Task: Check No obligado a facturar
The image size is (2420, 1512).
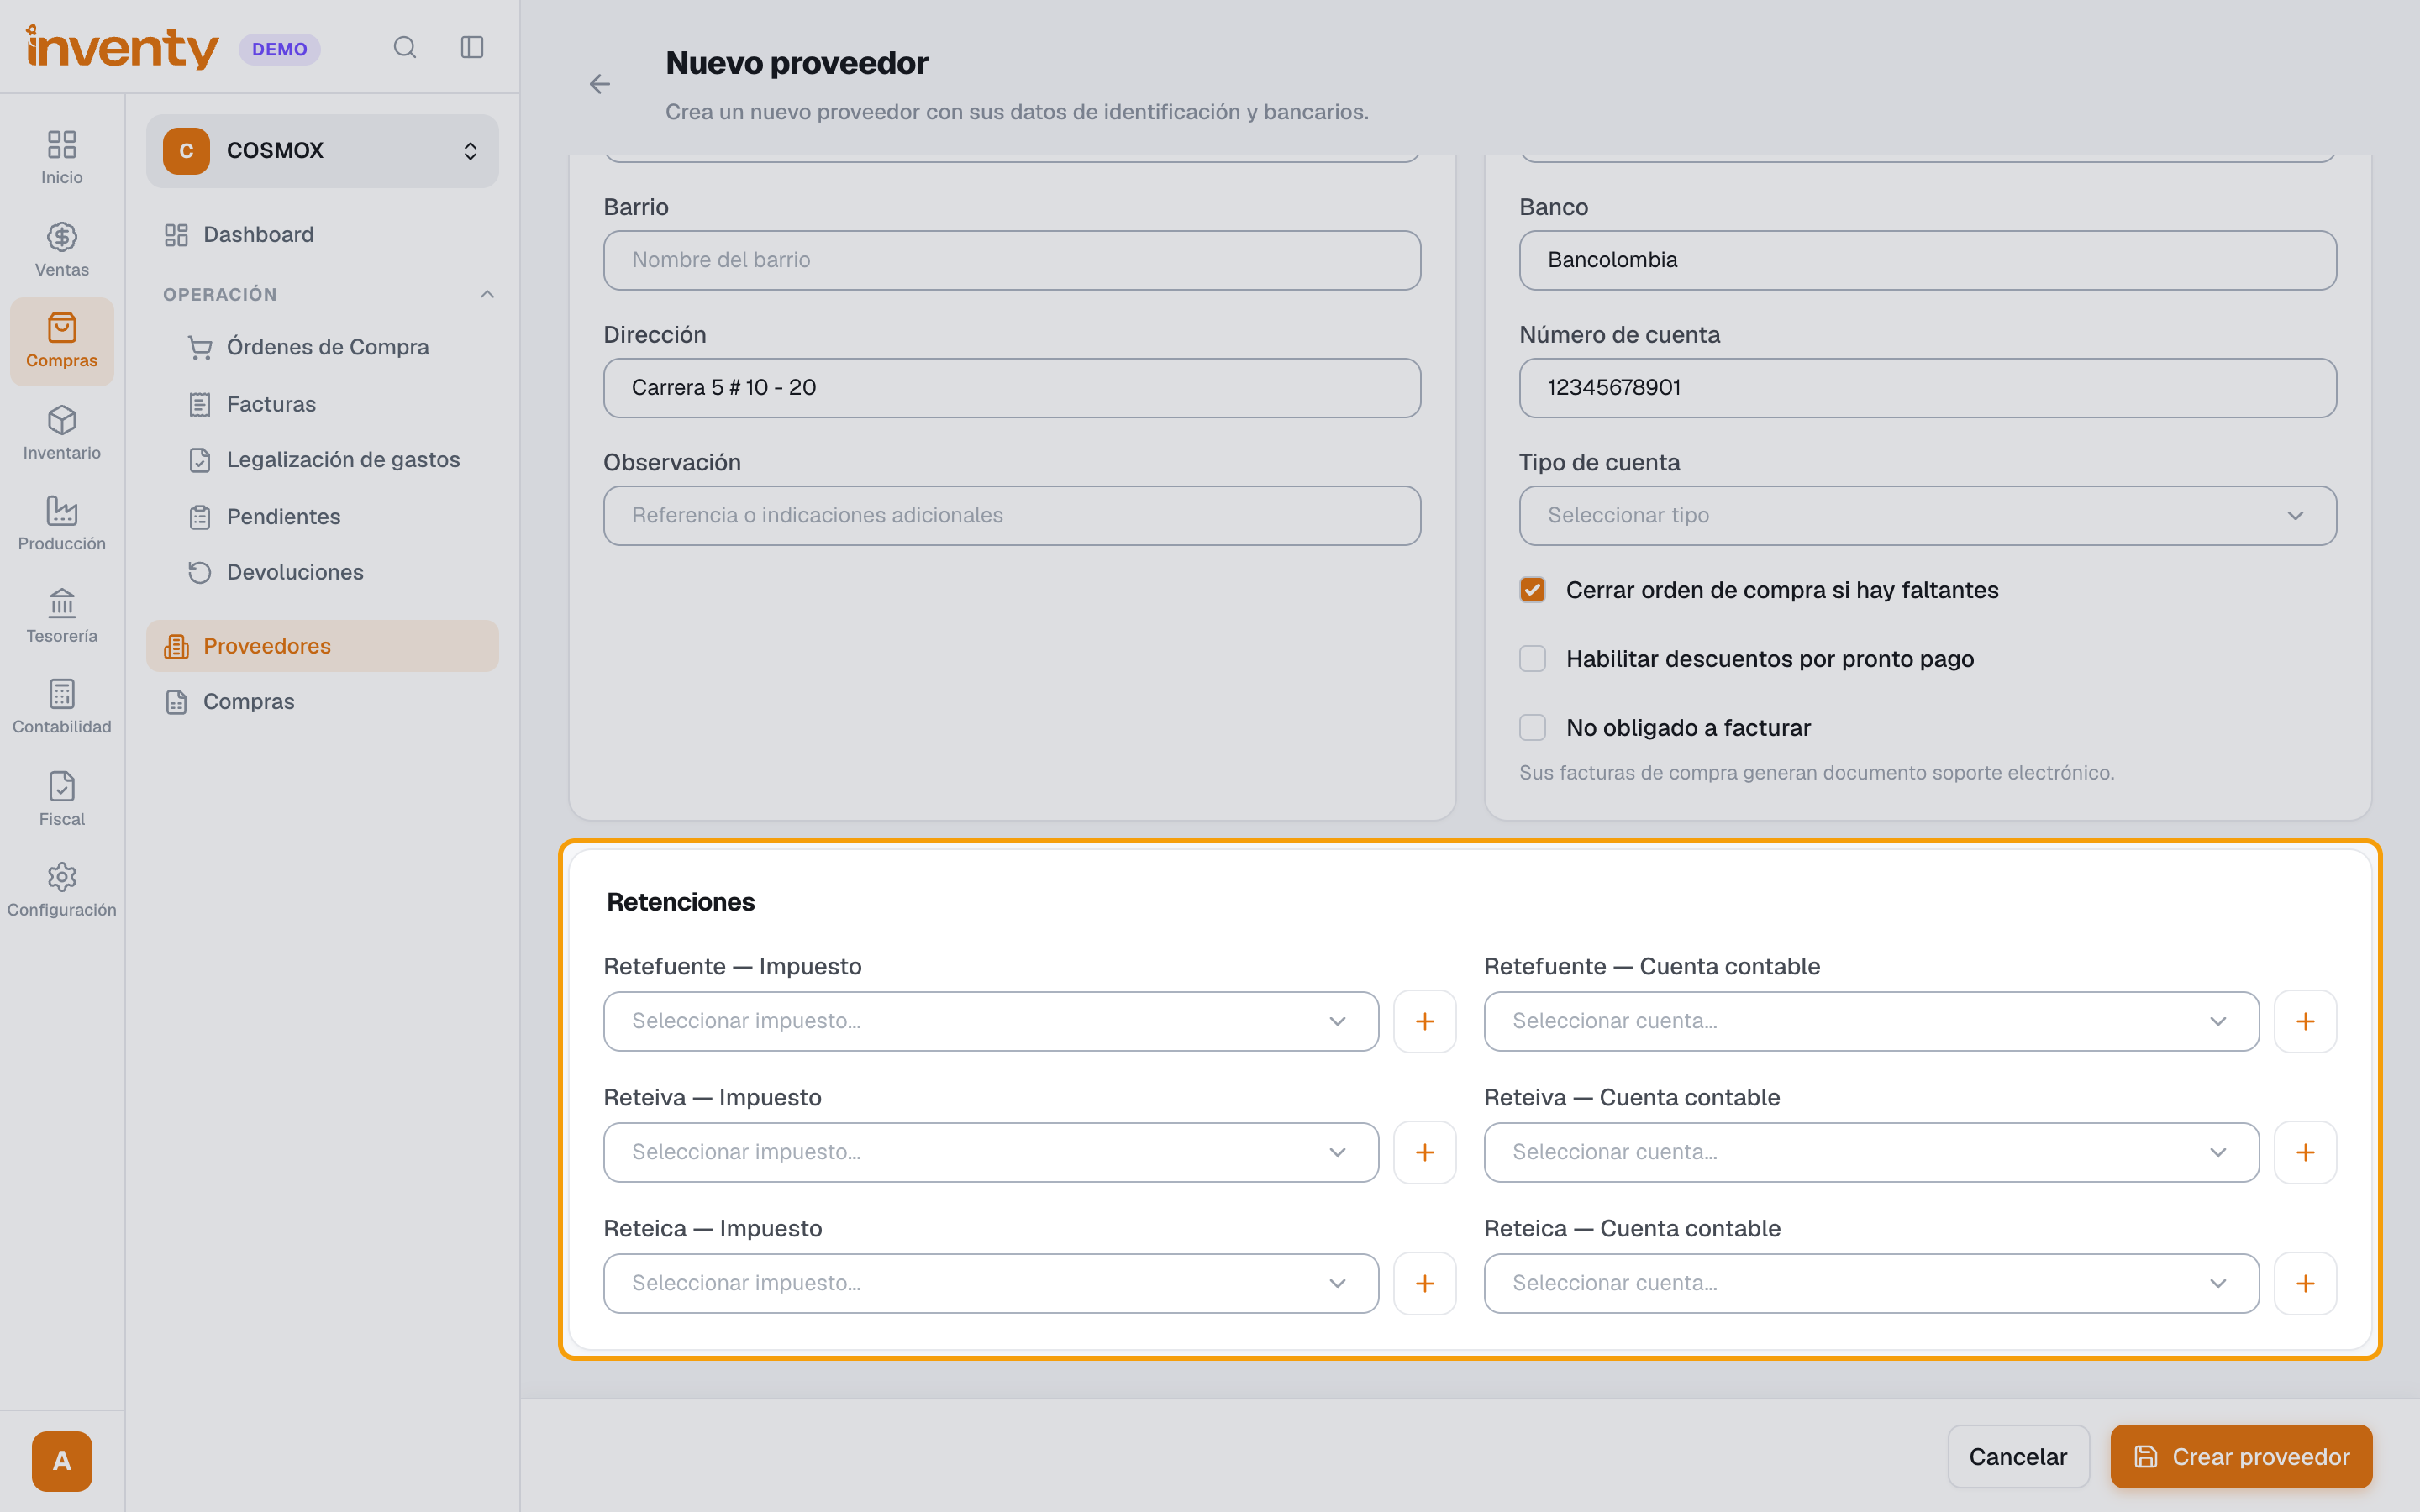Action: click(x=1532, y=728)
